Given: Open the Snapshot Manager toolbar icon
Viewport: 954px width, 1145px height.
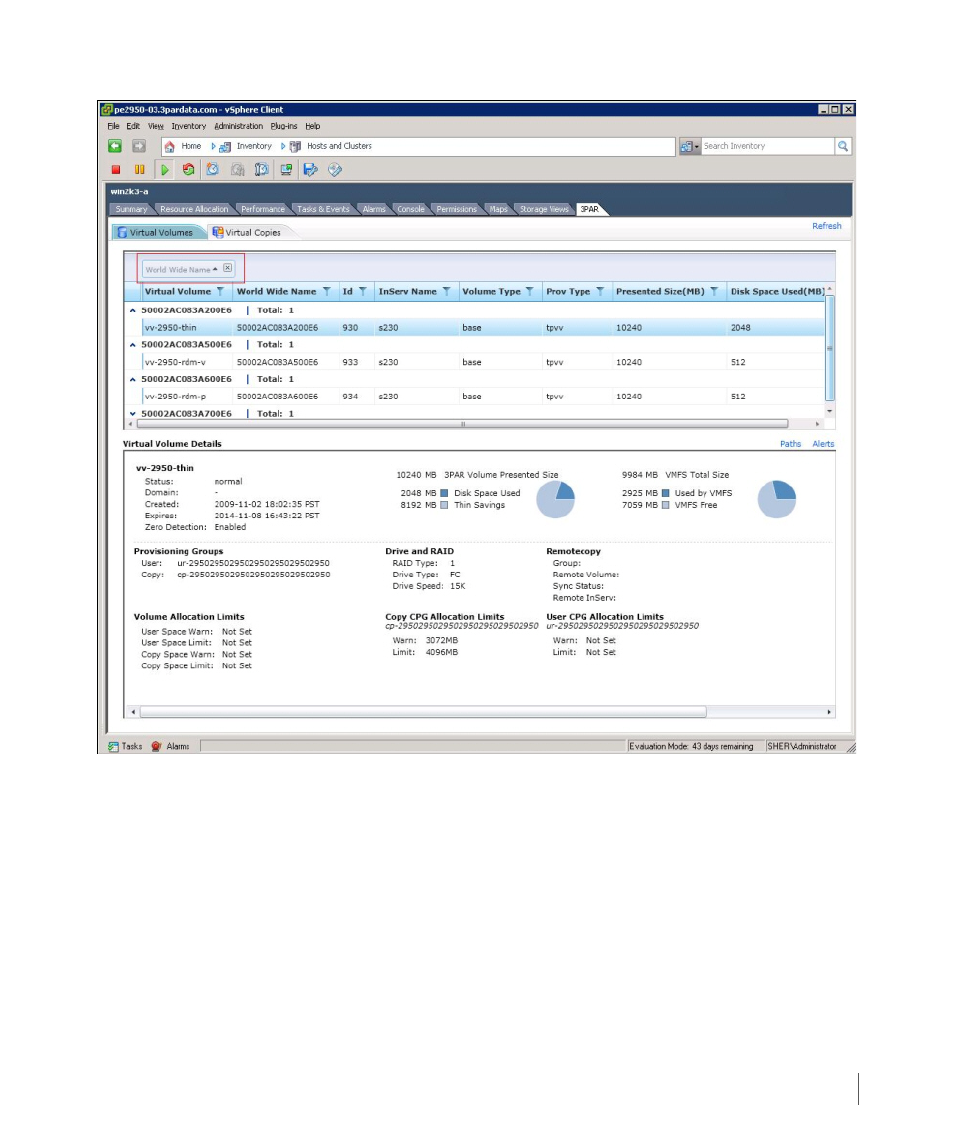Looking at the screenshot, I should pyautogui.click(x=262, y=169).
